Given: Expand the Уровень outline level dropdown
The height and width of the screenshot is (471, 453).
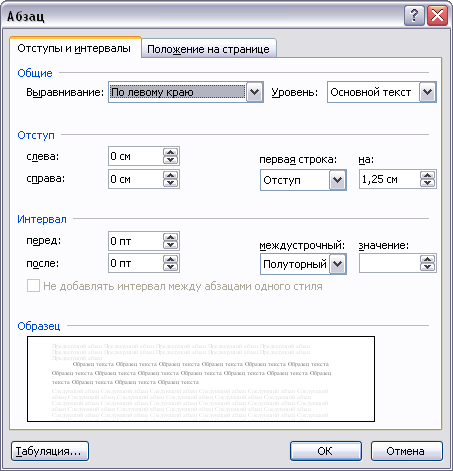Looking at the screenshot, I should (x=428, y=92).
